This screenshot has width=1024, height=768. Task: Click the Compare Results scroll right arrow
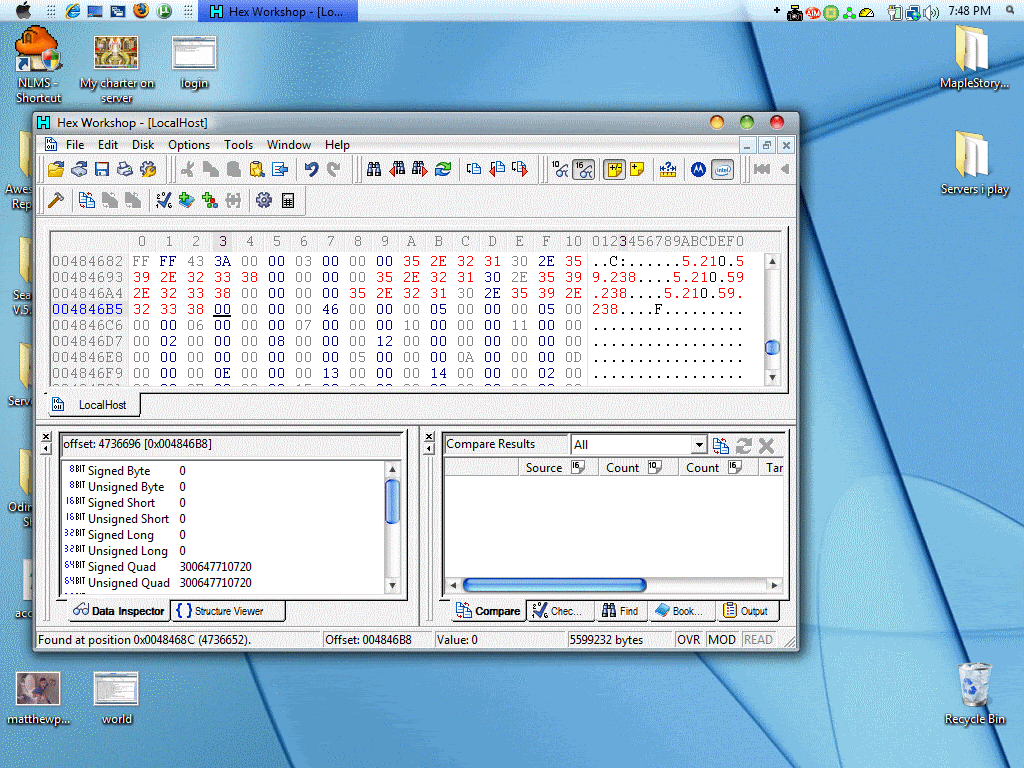click(x=775, y=585)
